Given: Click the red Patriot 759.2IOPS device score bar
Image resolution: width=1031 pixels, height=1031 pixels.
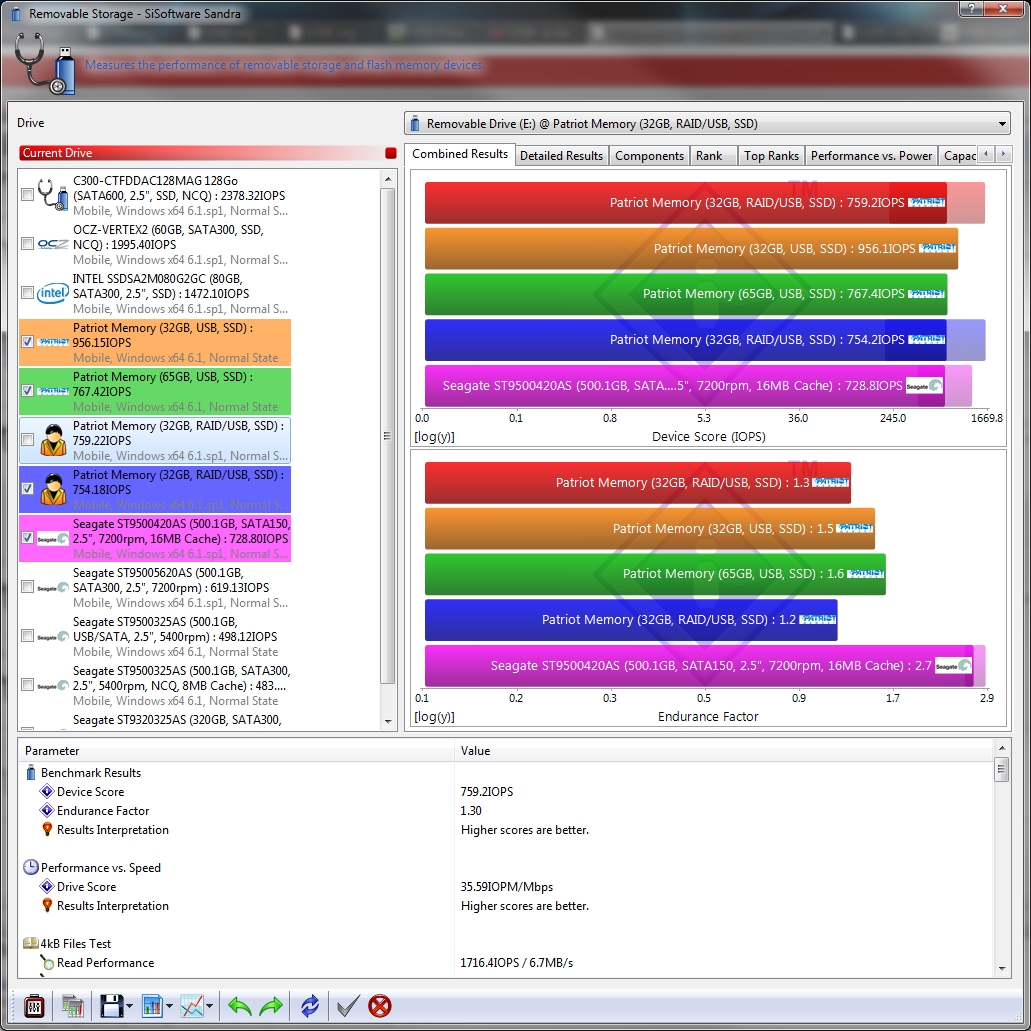Looking at the screenshot, I should (685, 203).
